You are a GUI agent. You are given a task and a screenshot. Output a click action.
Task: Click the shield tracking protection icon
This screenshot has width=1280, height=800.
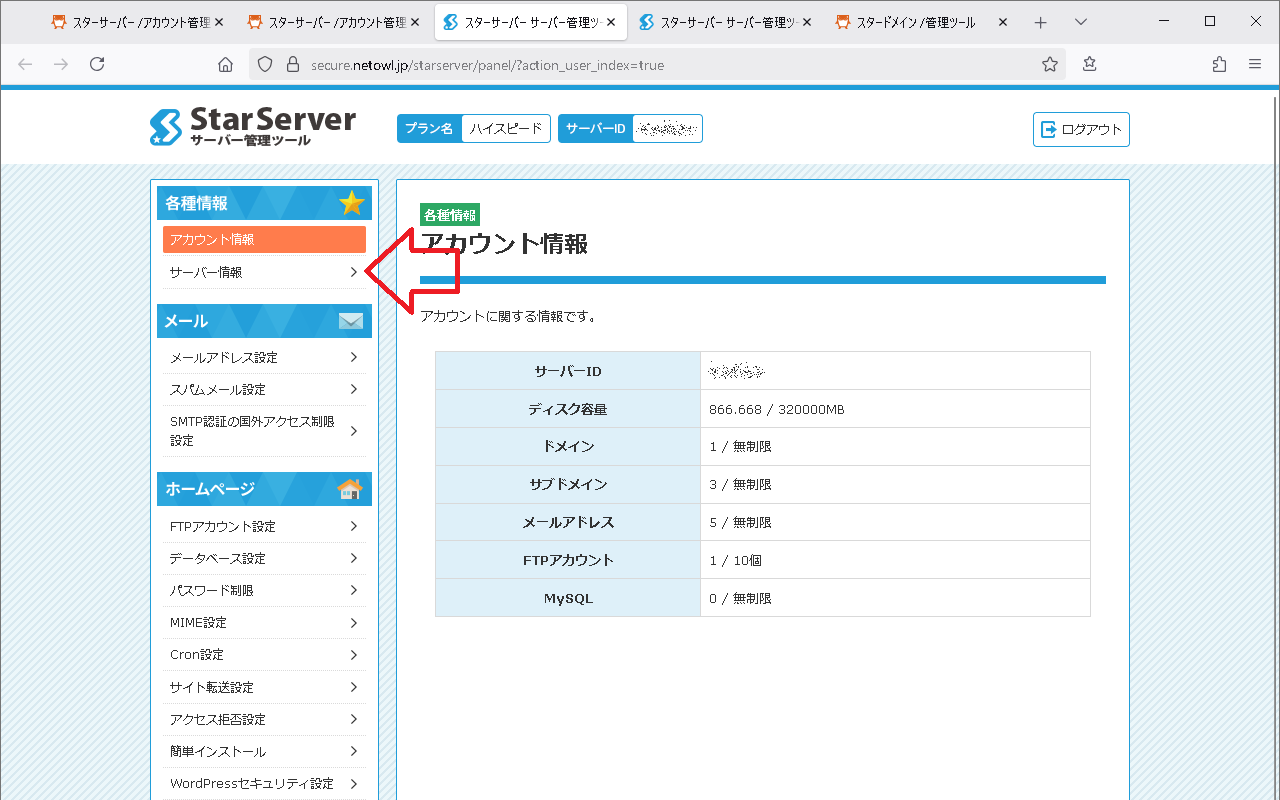click(x=265, y=64)
